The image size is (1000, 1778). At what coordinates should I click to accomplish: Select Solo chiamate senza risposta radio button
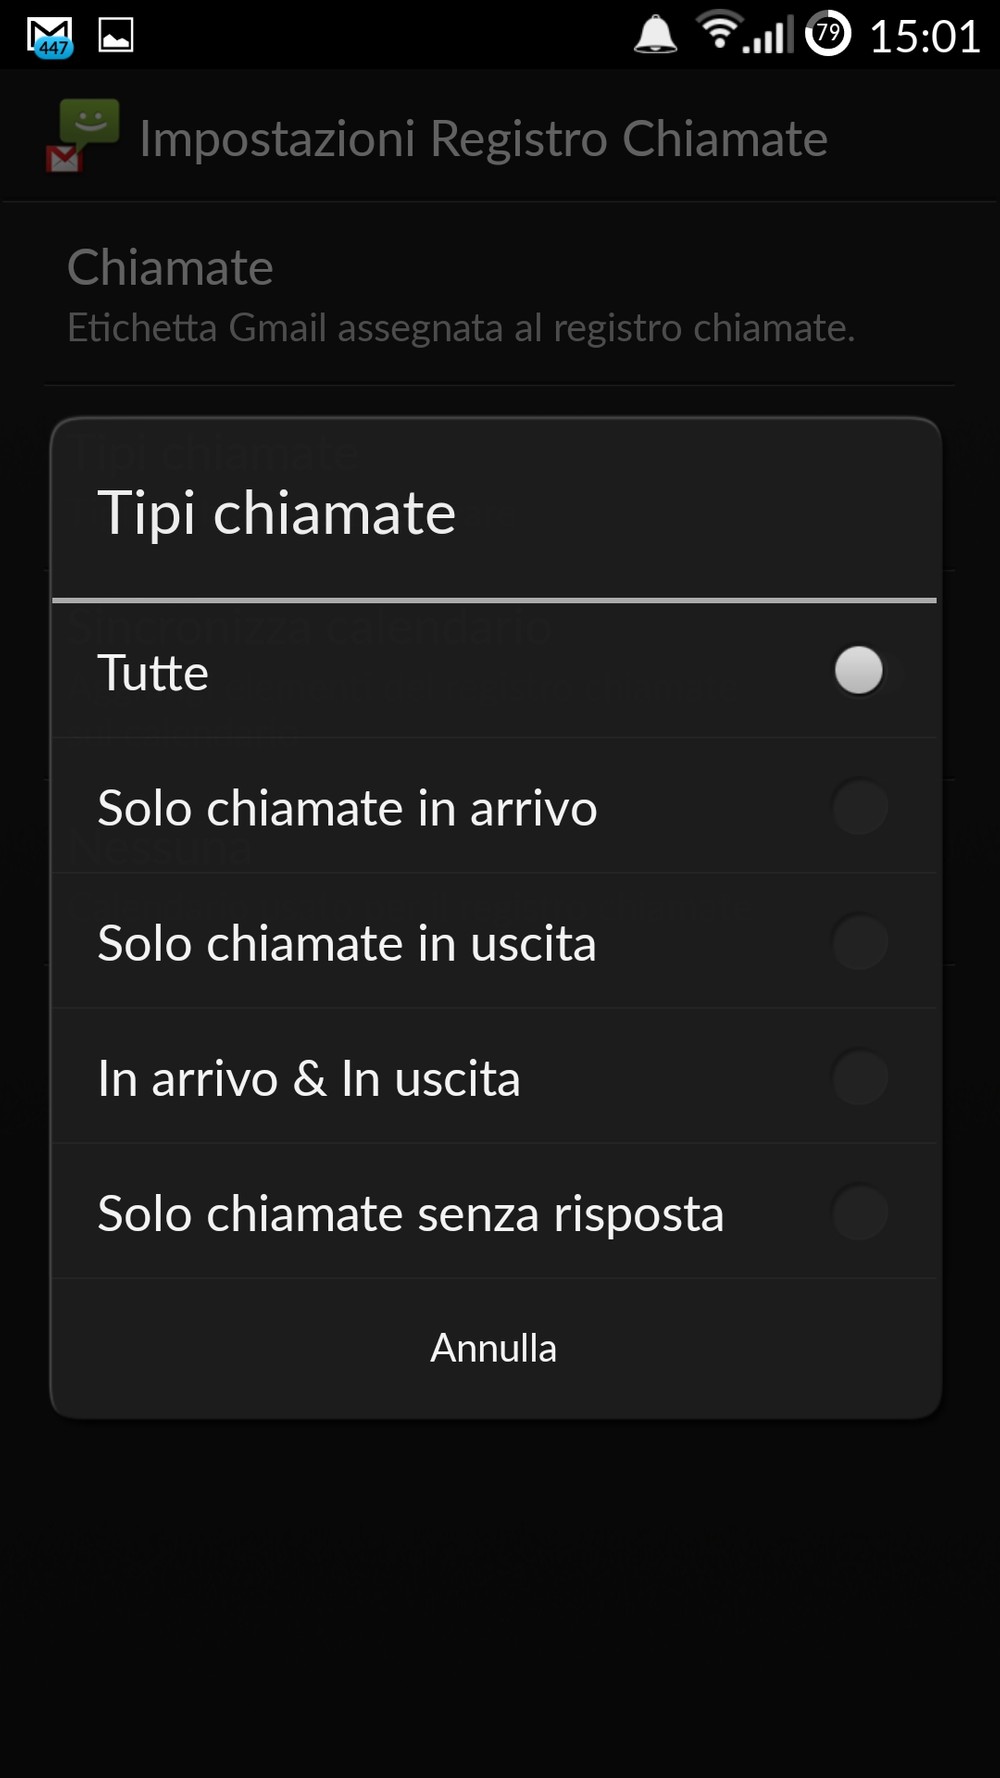[859, 1212]
